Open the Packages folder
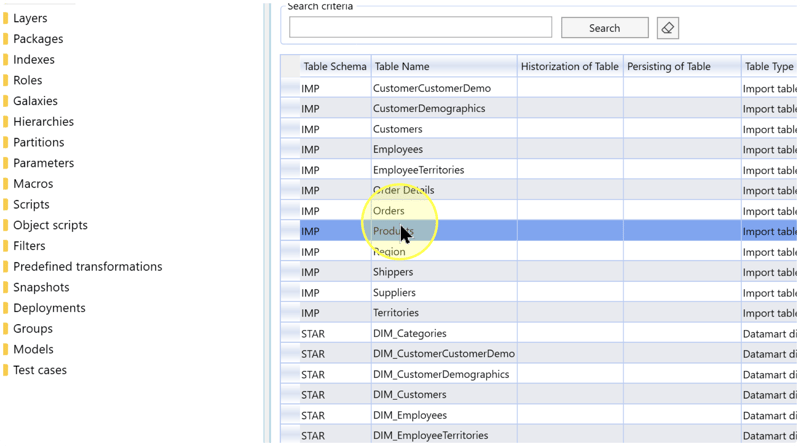The image size is (800, 446). (38, 39)
